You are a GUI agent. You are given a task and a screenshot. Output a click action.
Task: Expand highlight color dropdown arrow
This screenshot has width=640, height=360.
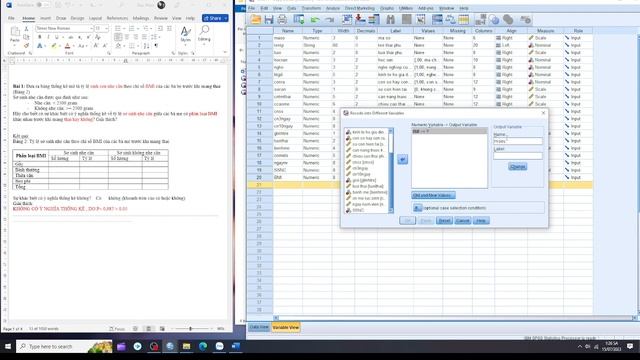(x=60, y=46)
